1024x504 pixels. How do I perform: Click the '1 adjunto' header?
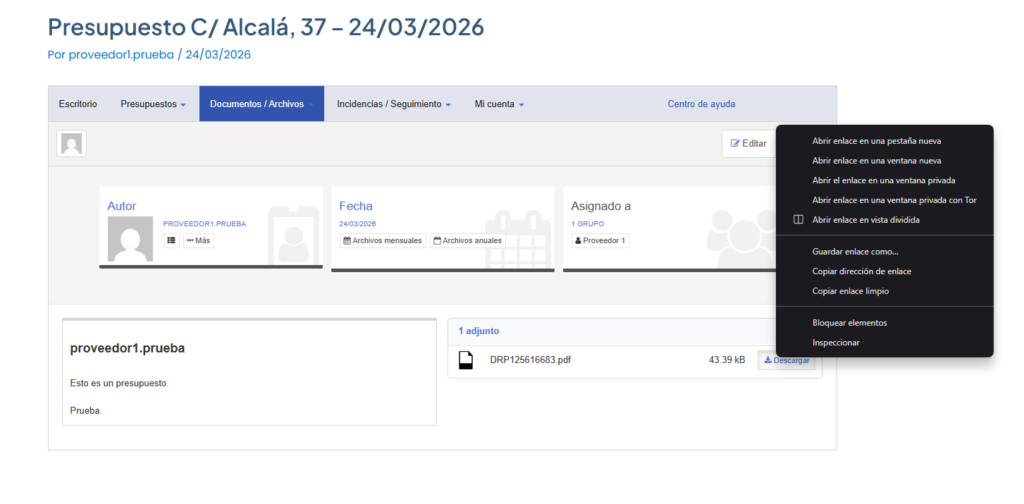pyautogui.click(x=479, y=331)
